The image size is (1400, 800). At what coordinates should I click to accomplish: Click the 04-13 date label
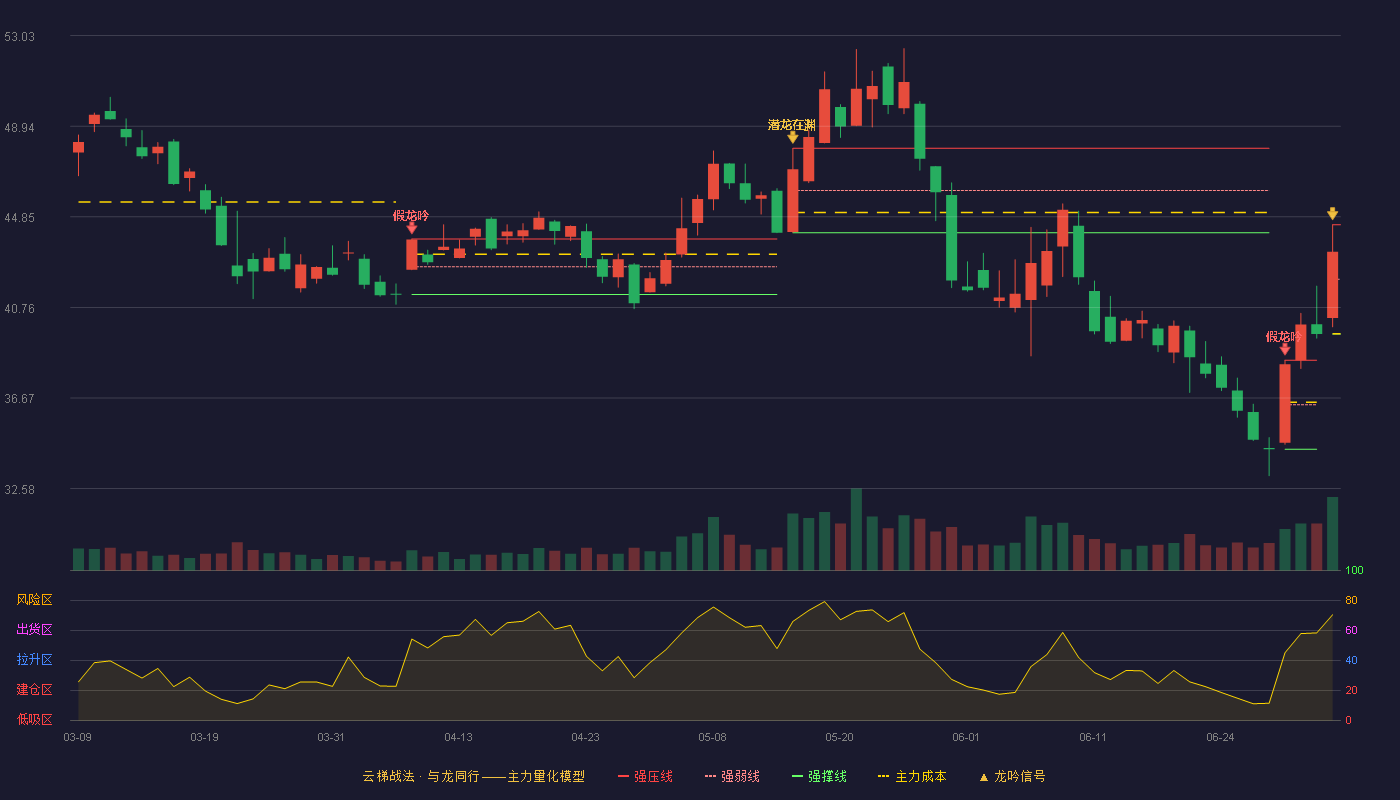pos(458,737)
